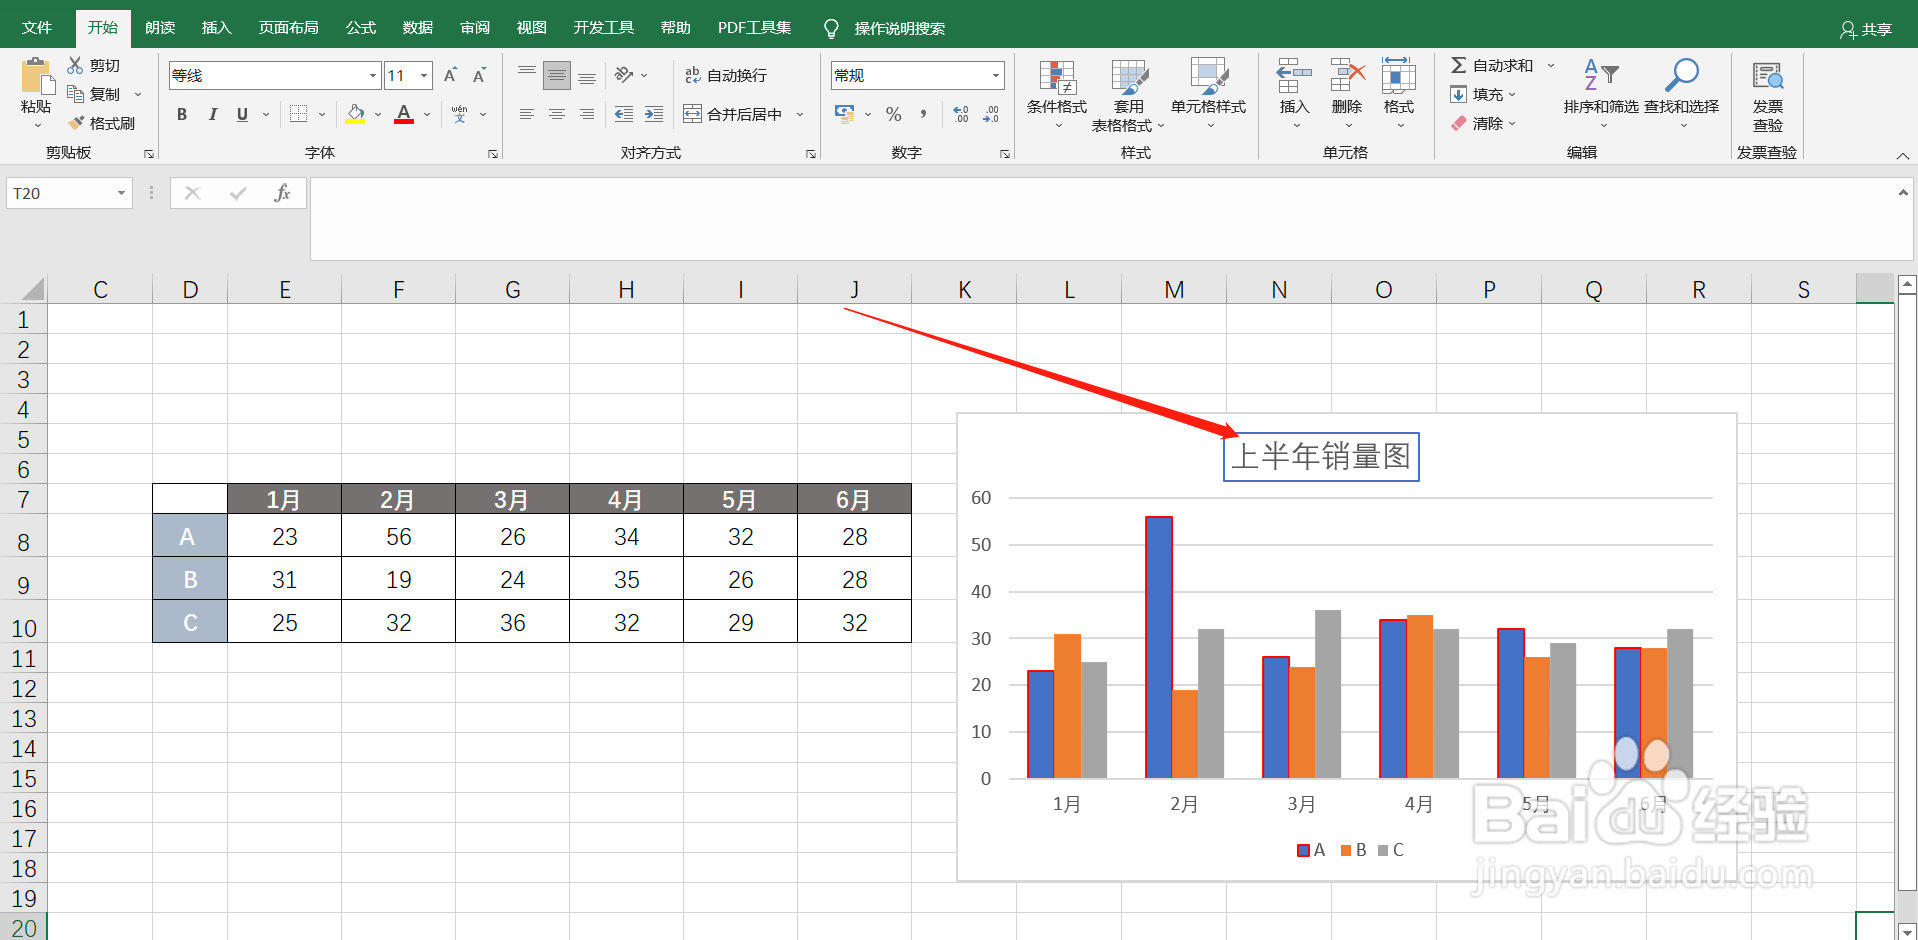Click the Paste clipboard icon
The height and width of the screenshot is (940, 1918).
tap(36, 76)
